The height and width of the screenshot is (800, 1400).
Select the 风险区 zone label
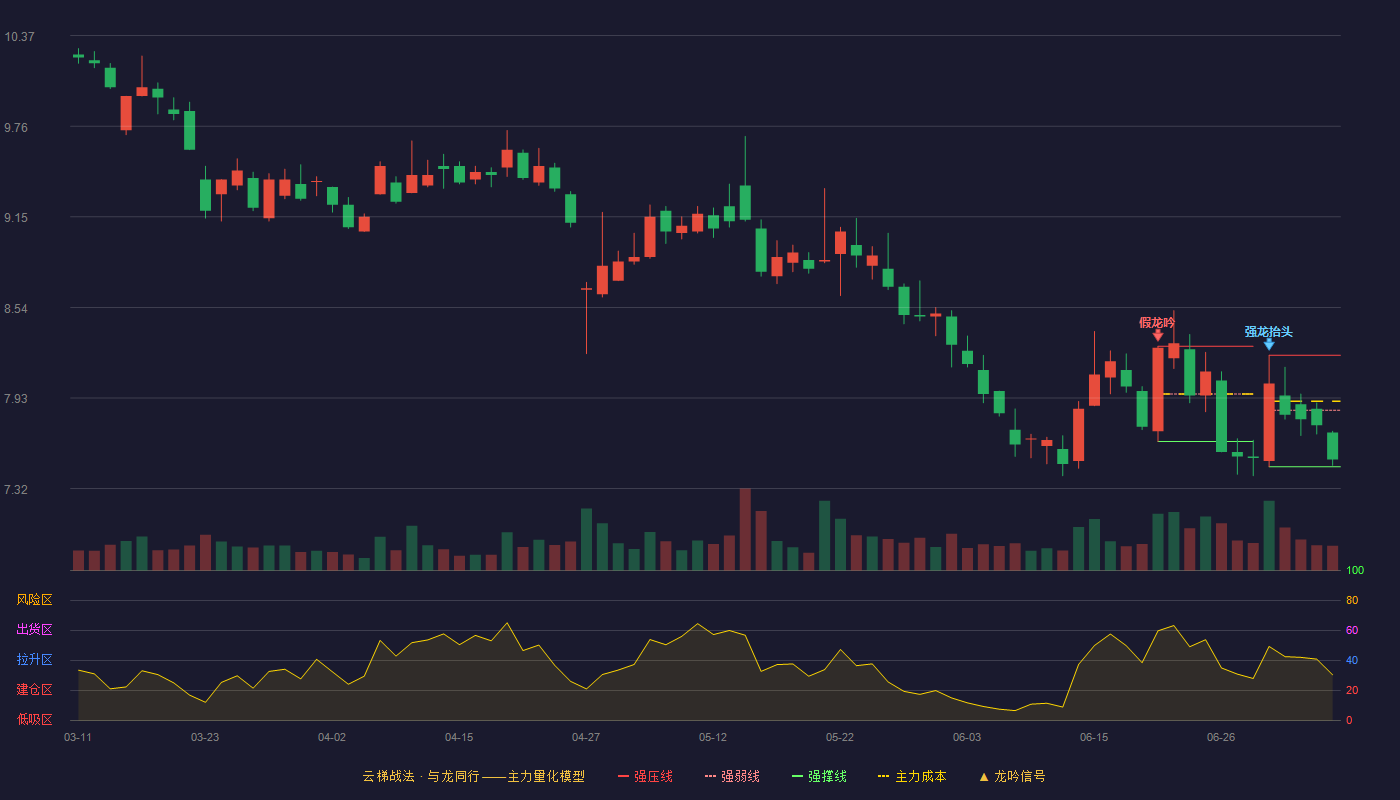(34, 600)
